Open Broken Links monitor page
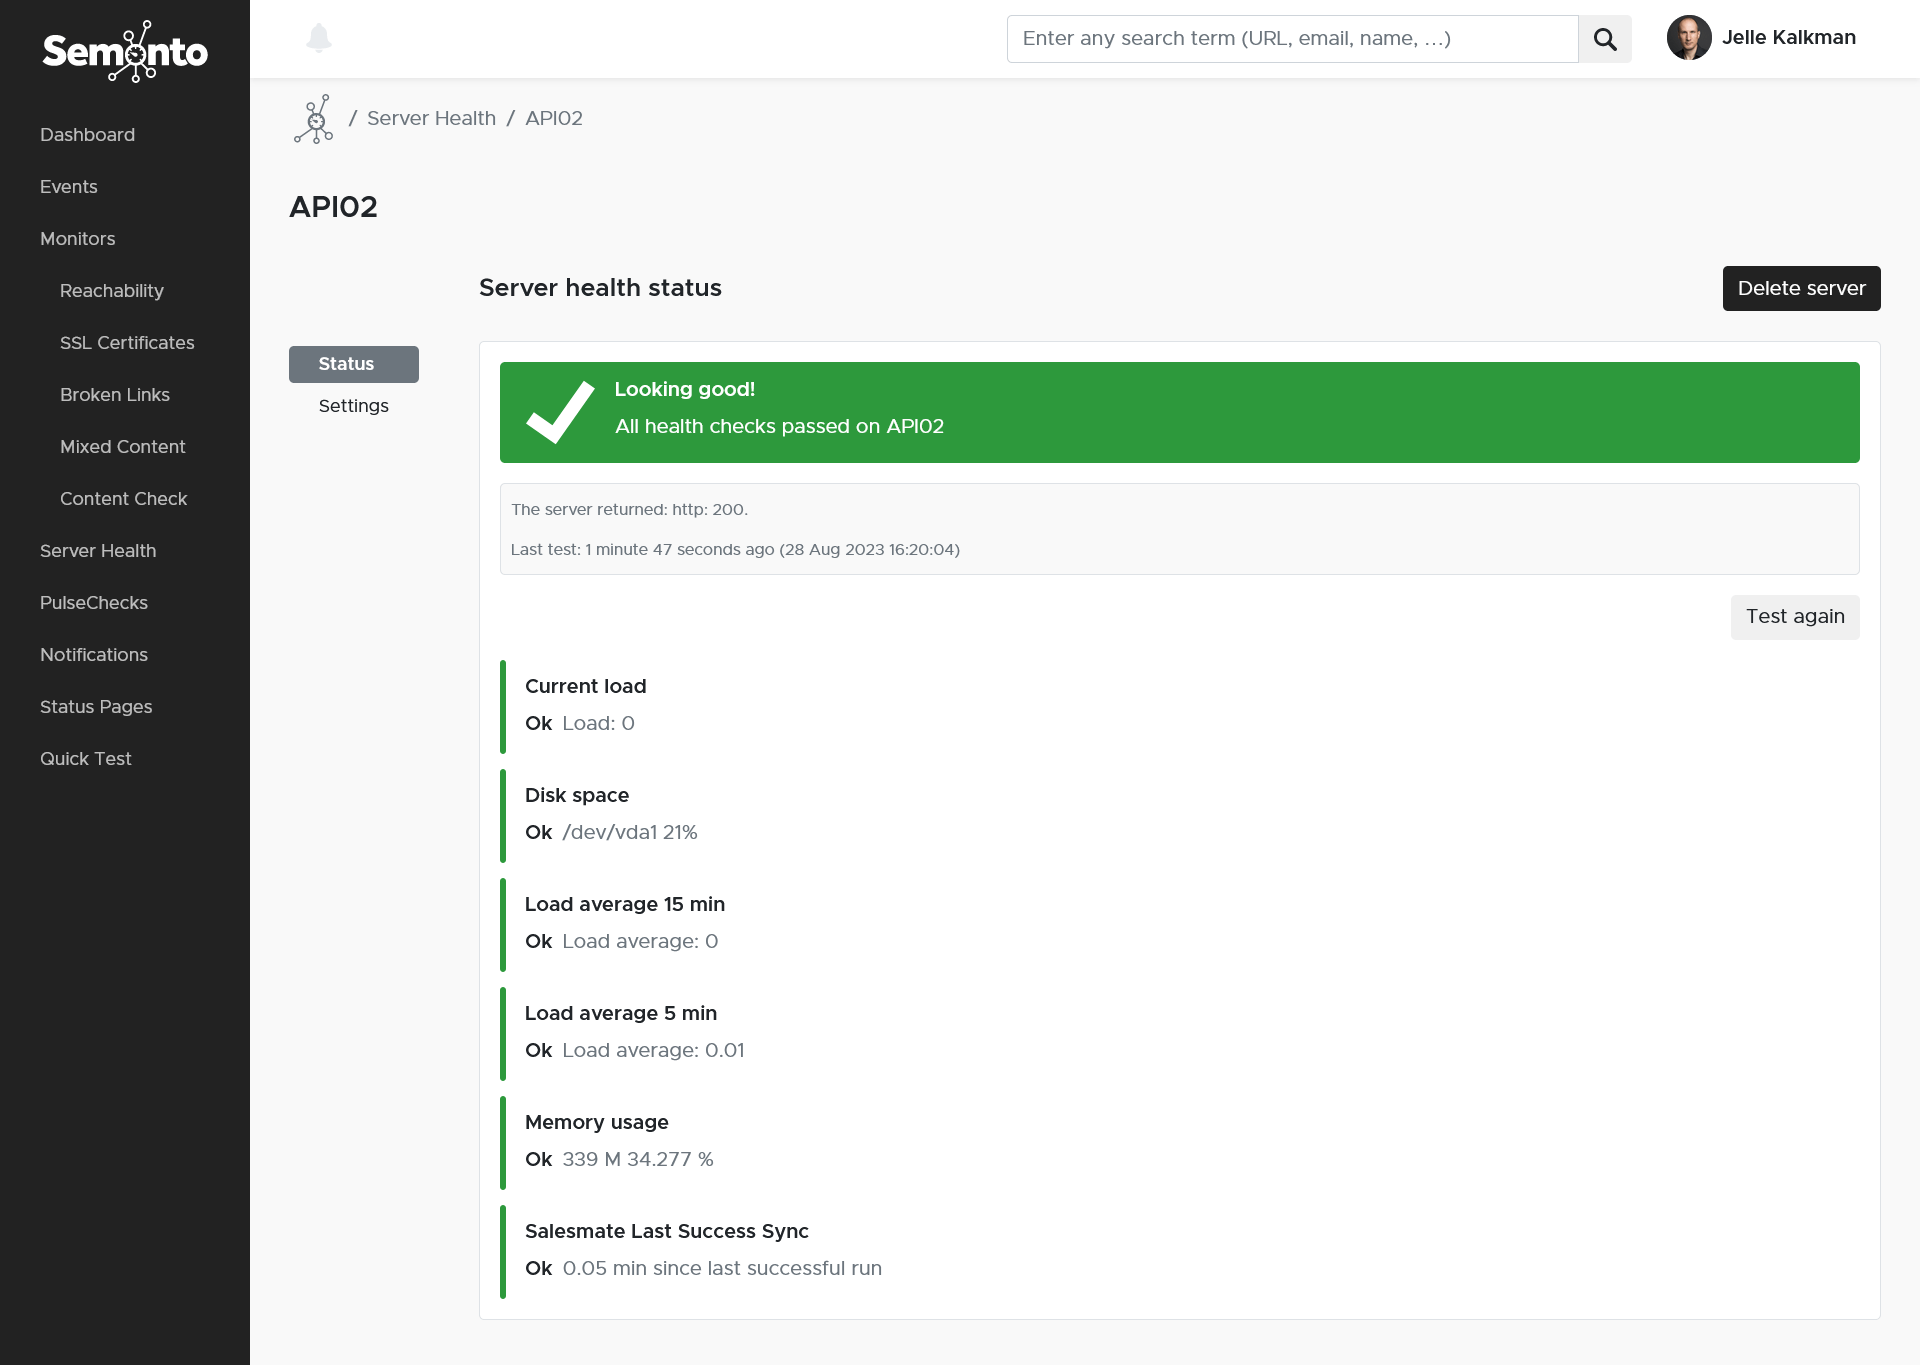The image size is (1920, 1365). click(115, 395)
